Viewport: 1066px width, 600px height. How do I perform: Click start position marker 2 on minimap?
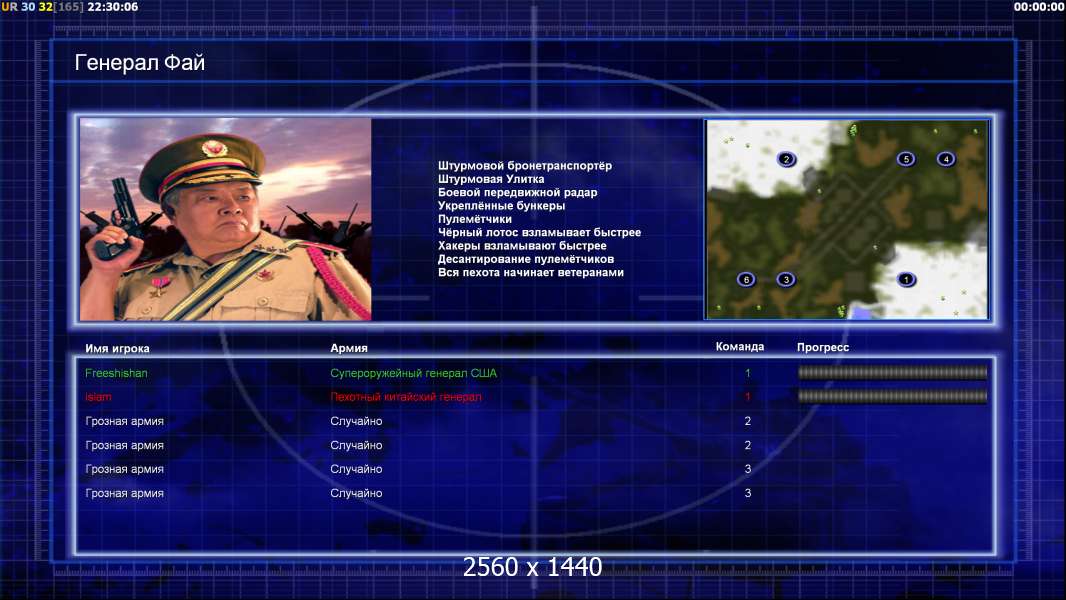click(x=786, y=160)
